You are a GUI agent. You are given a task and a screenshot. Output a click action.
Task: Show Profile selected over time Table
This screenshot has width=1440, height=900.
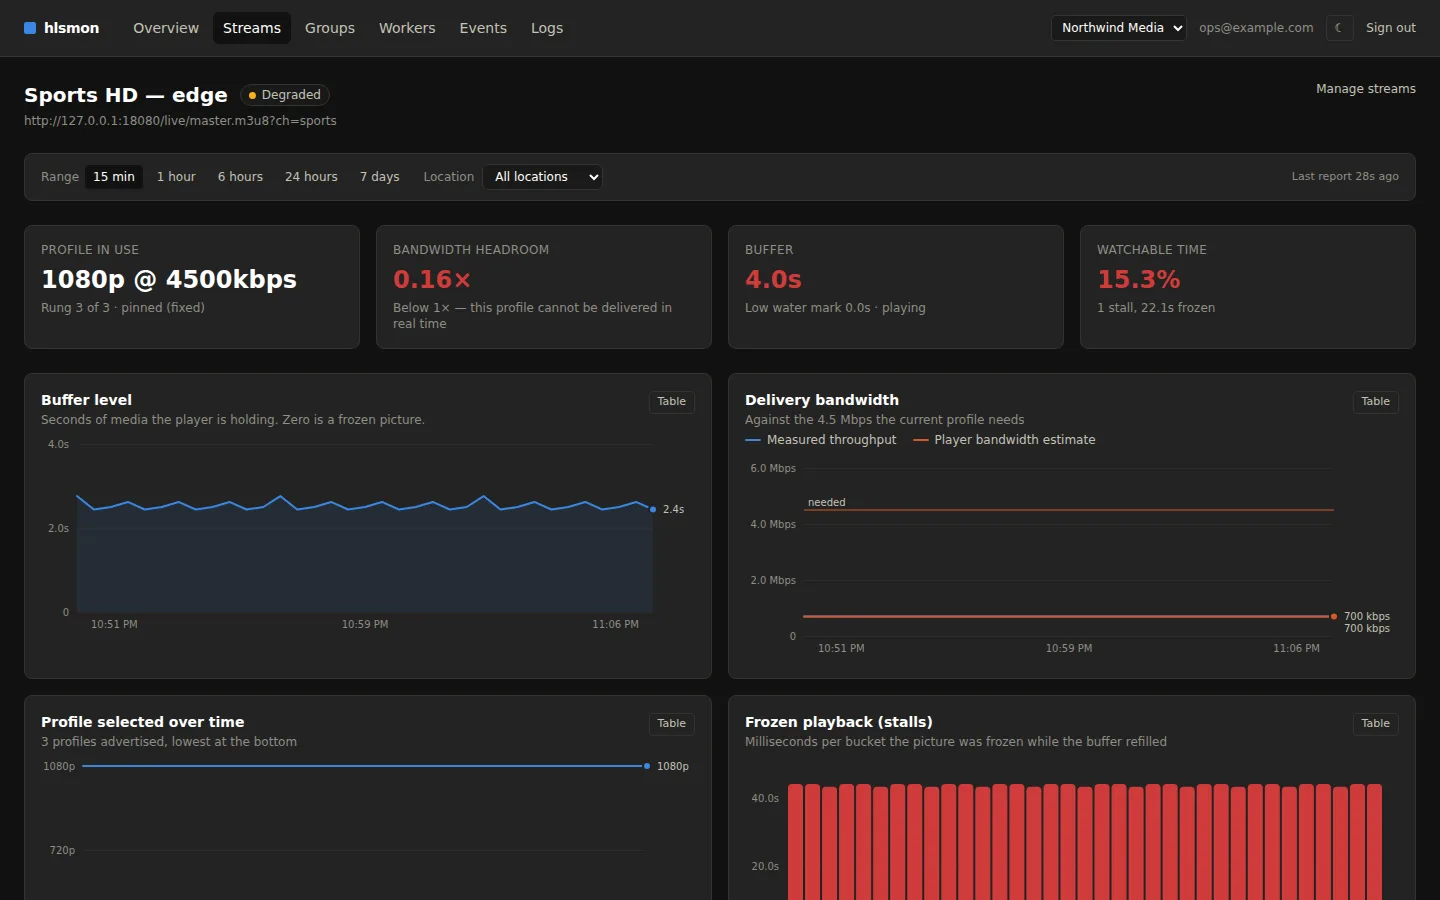pyautogui.click(x=672, y=724)
